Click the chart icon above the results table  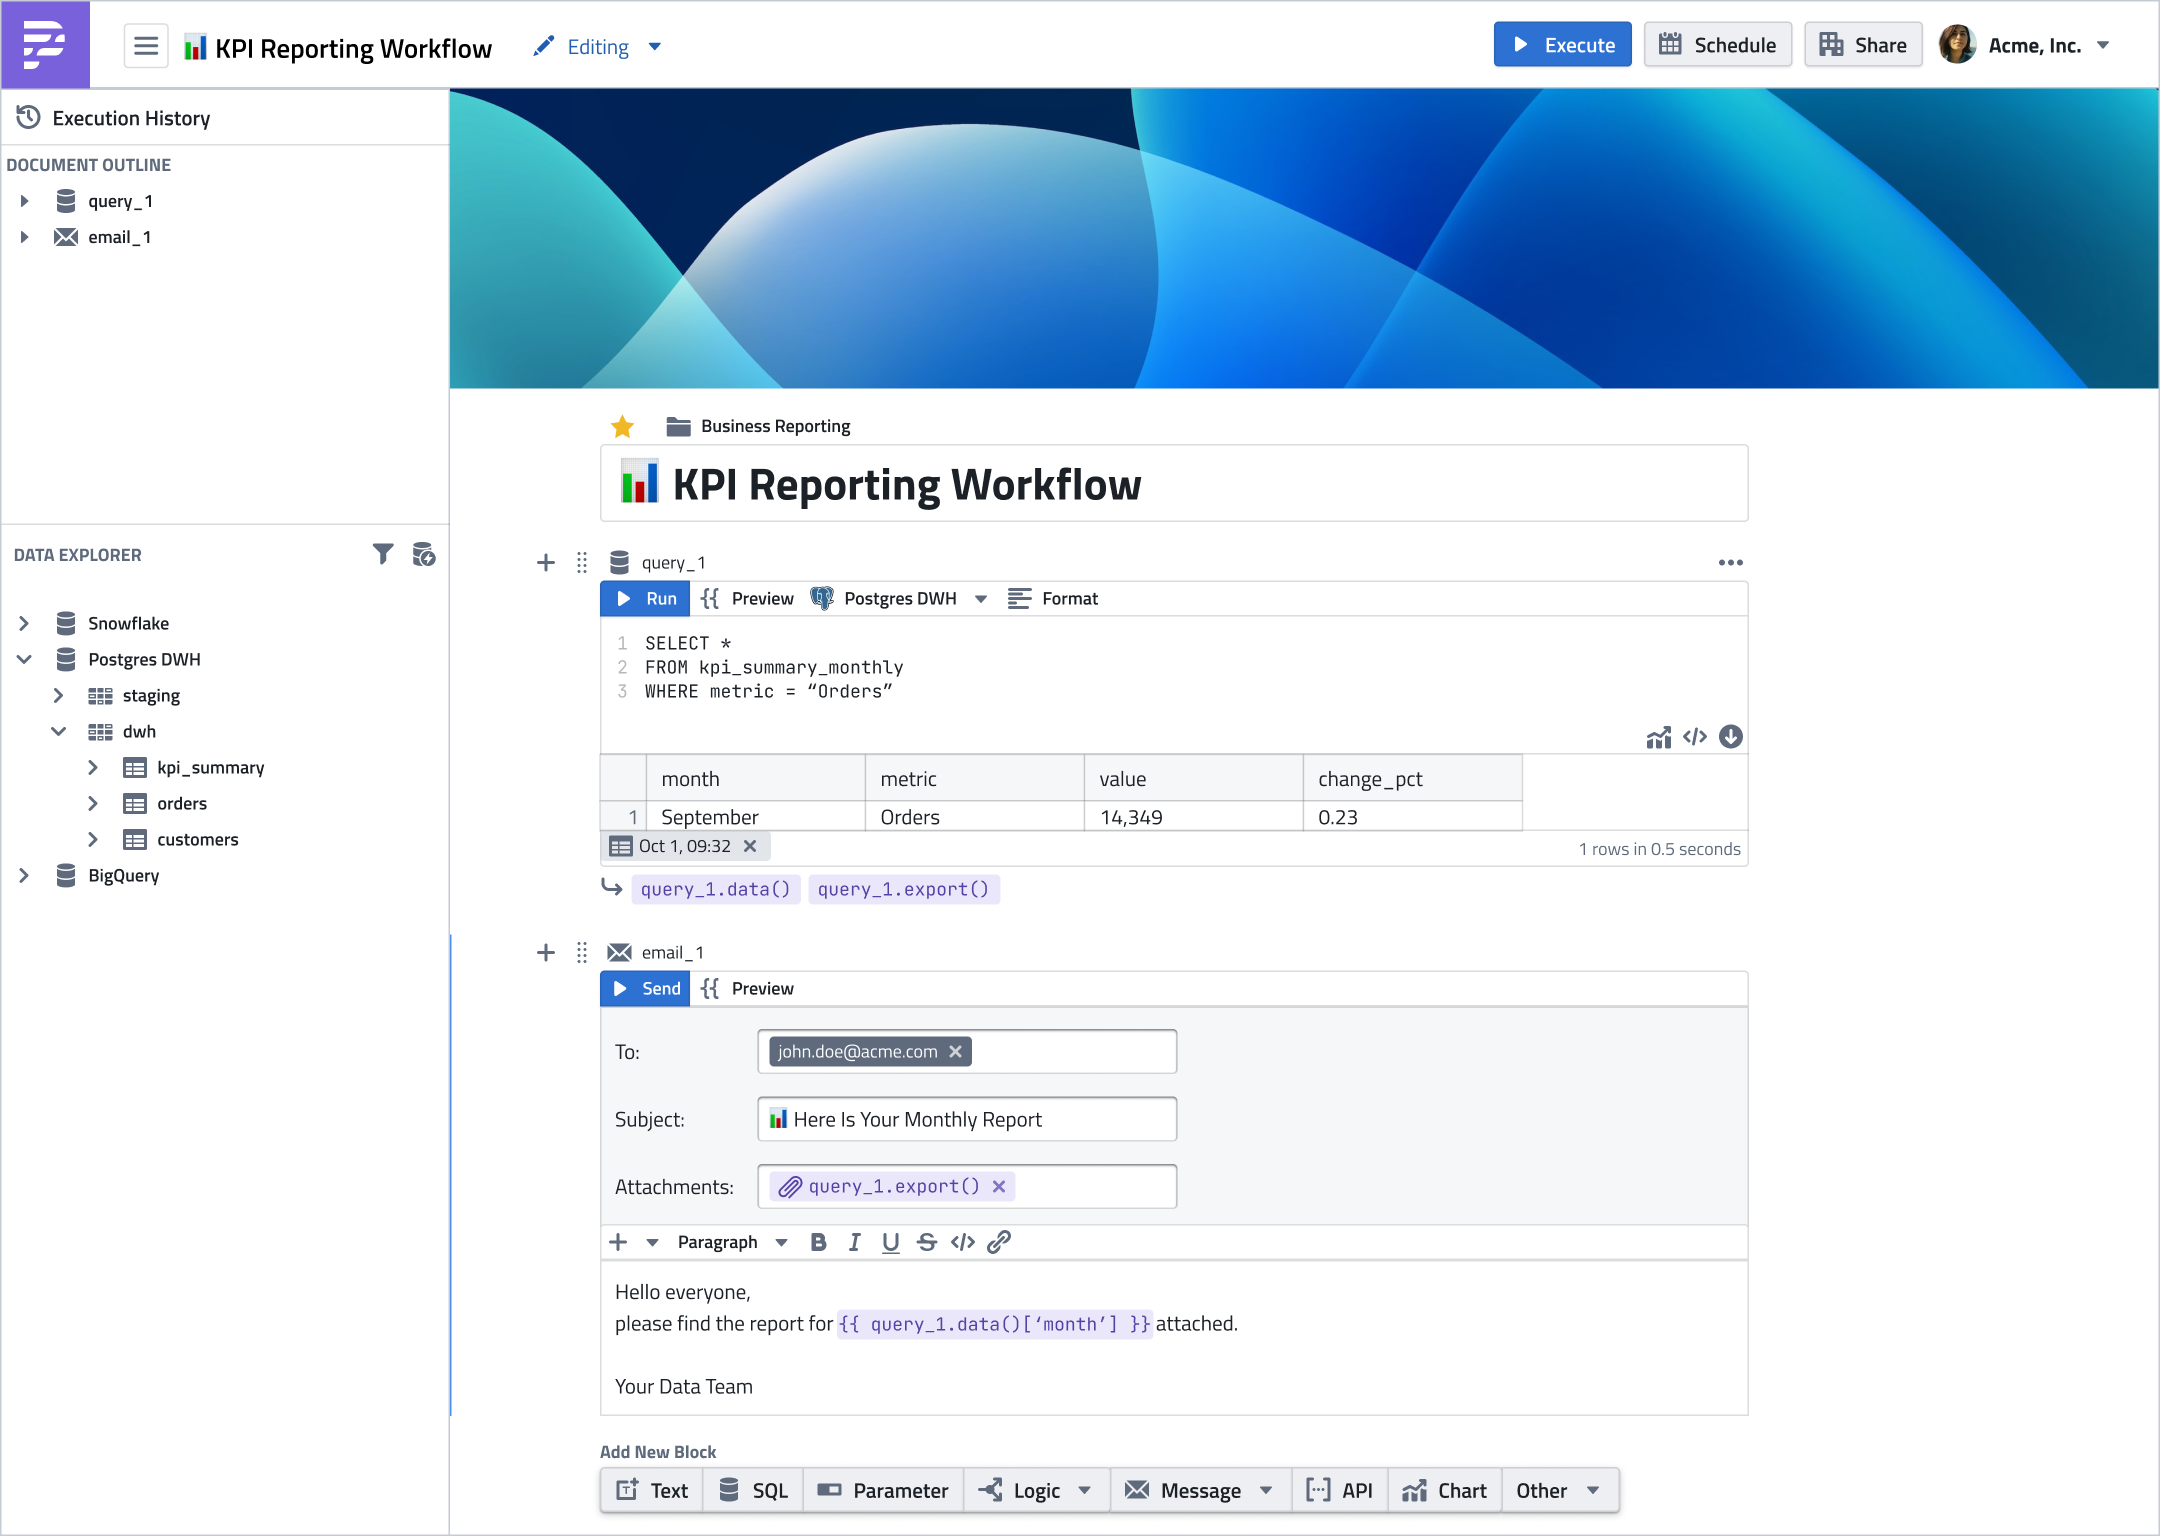[1659, 737]
